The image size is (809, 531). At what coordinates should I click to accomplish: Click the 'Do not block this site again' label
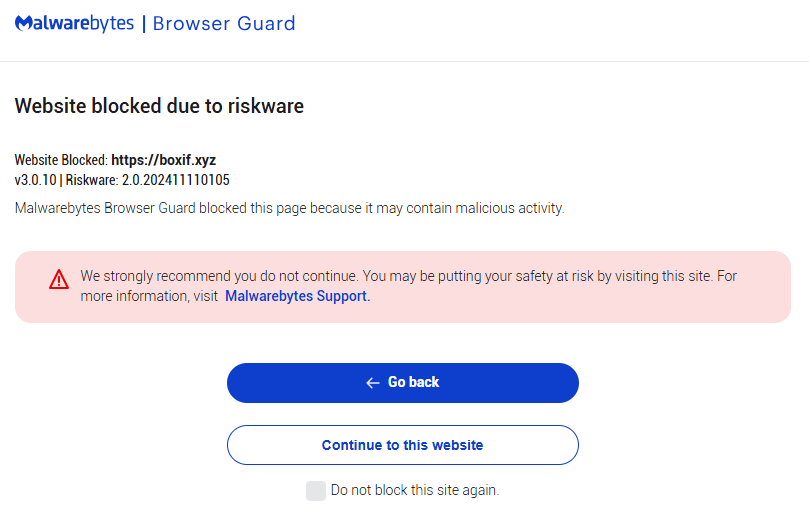click(414, 490)
